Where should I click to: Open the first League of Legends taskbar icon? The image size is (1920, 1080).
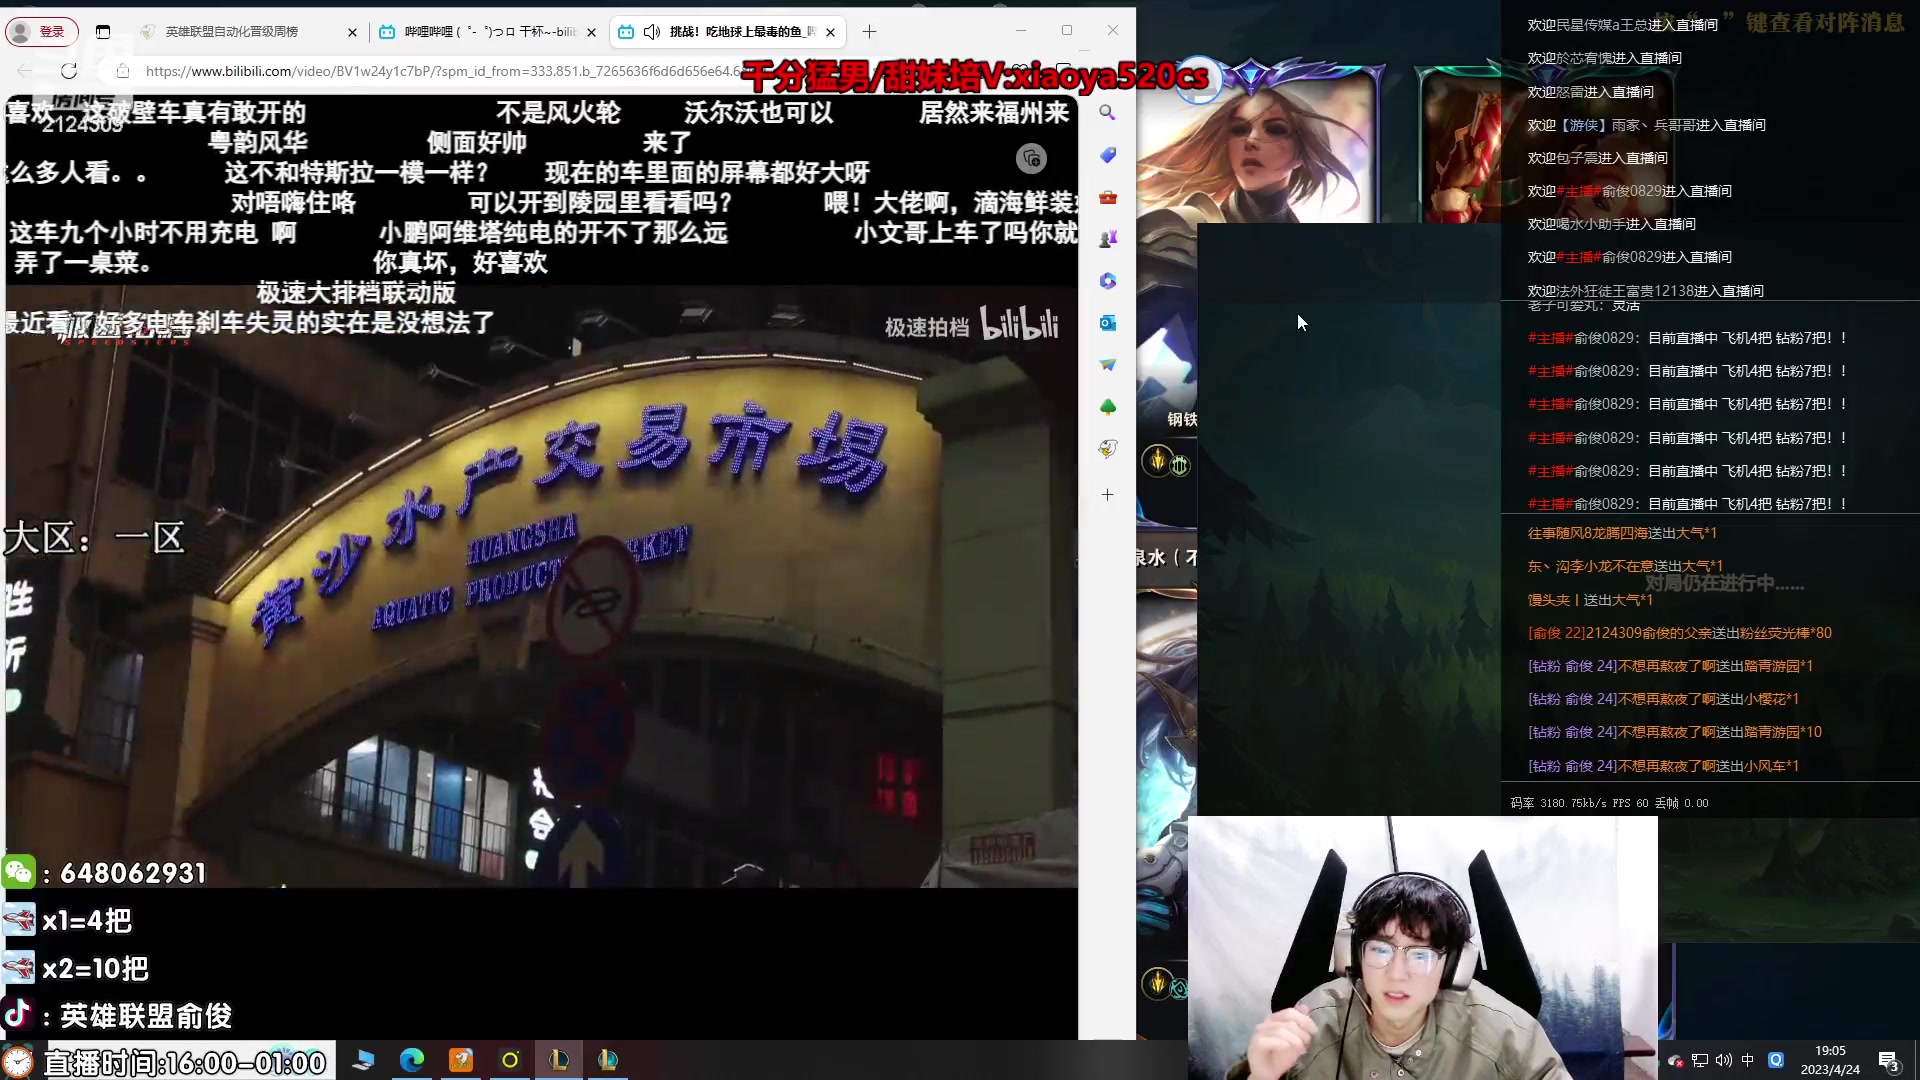tap(559, 1060)
